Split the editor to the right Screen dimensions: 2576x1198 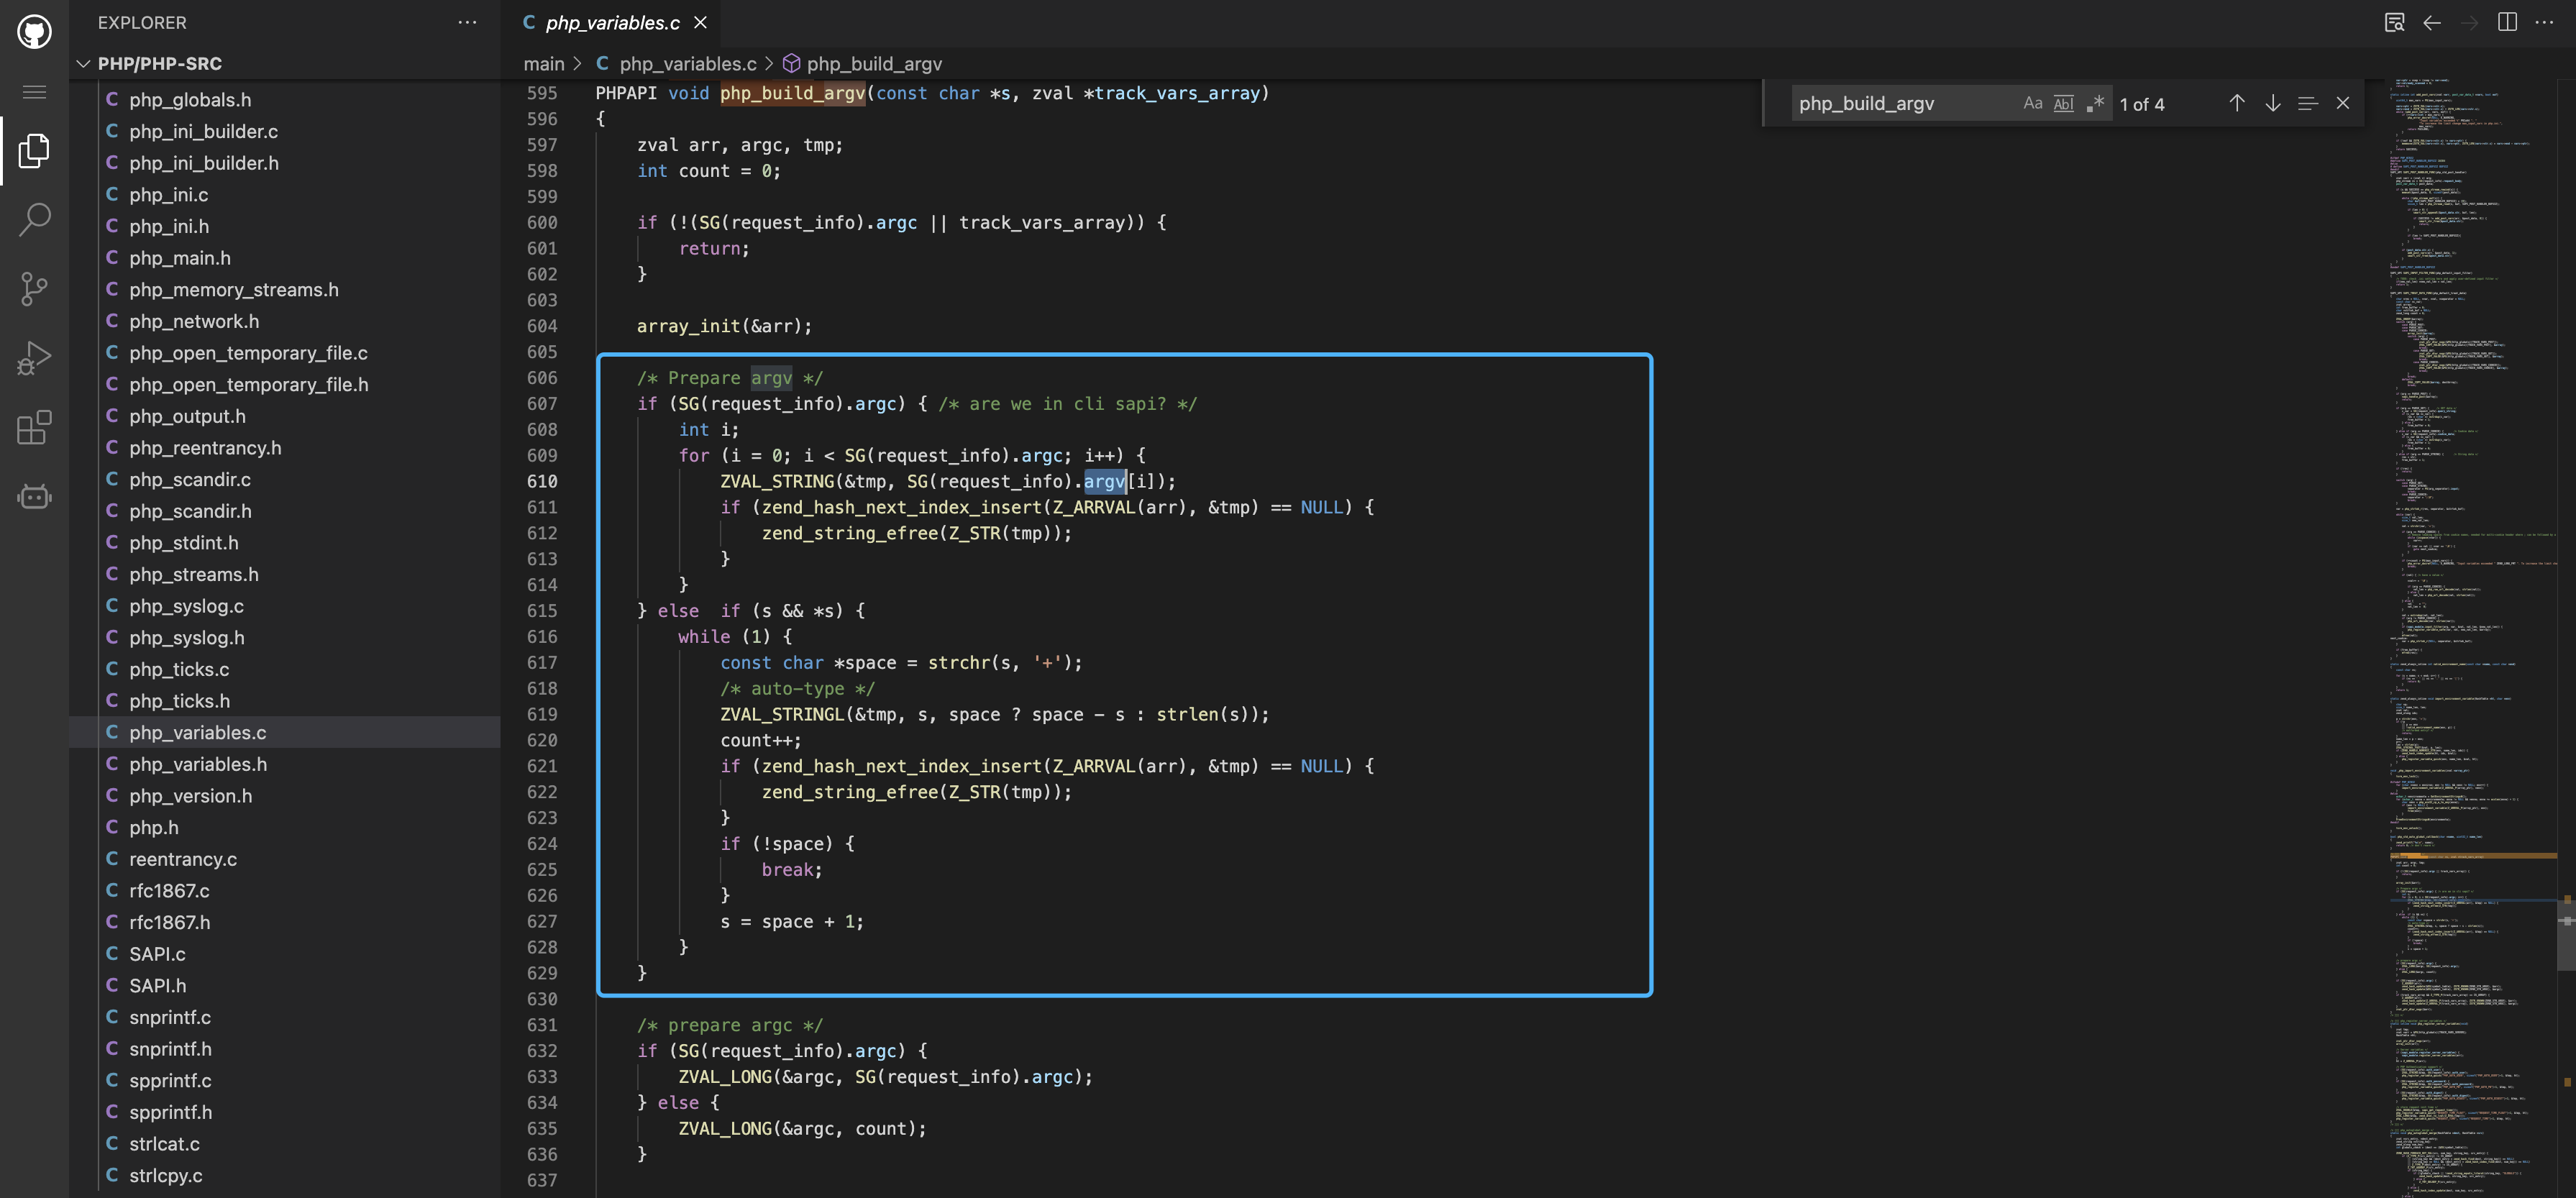(x=2506, y=22)
